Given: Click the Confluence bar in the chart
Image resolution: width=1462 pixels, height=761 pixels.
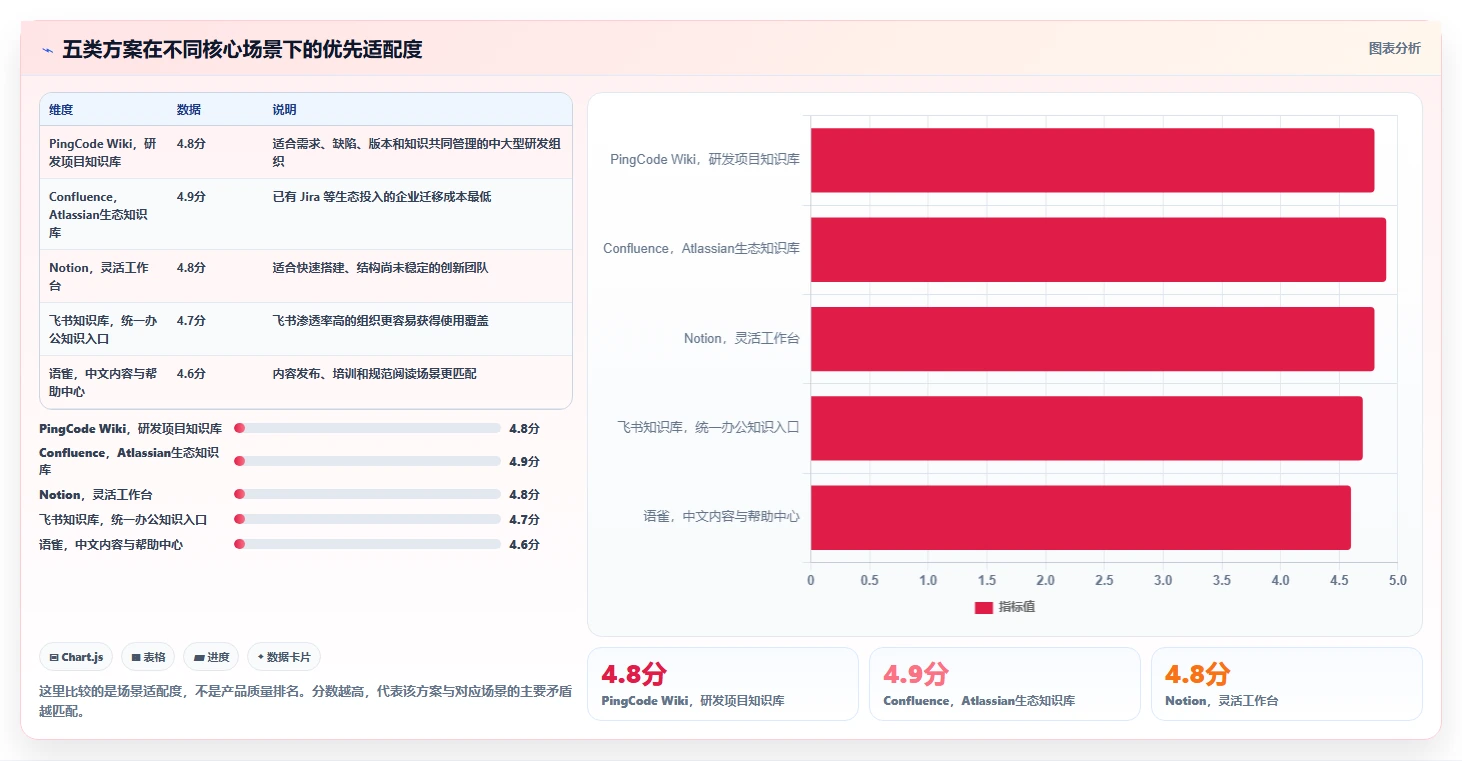Looking at the screenshot, I should point(1098,249).
